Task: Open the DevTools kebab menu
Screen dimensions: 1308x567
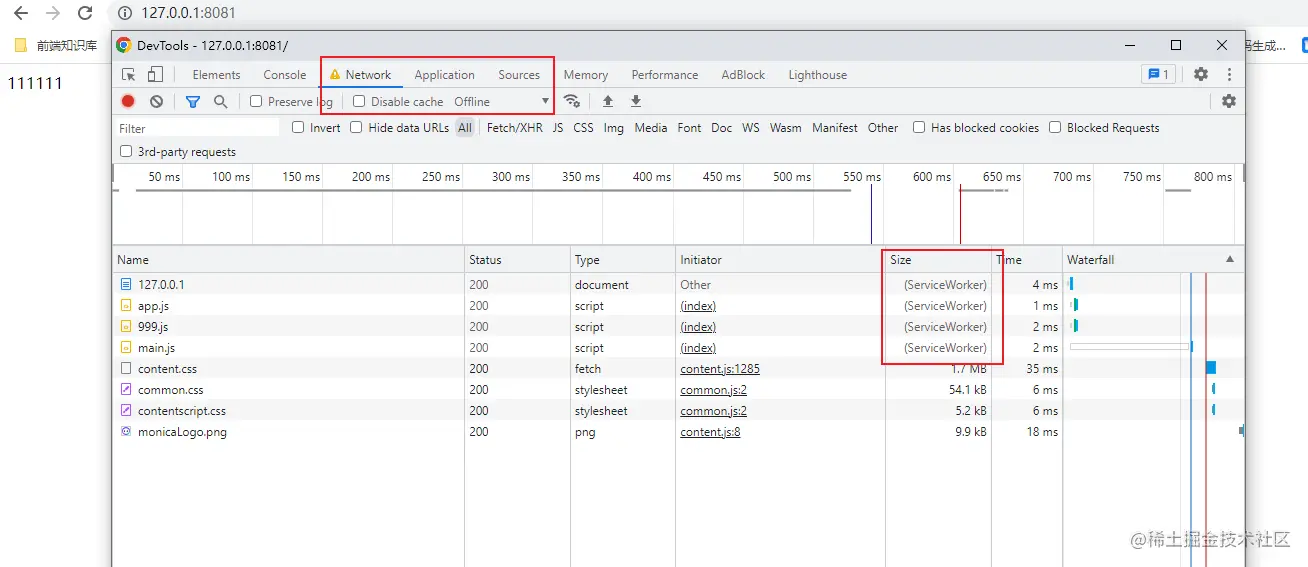Action: (x=1229, y=75)
